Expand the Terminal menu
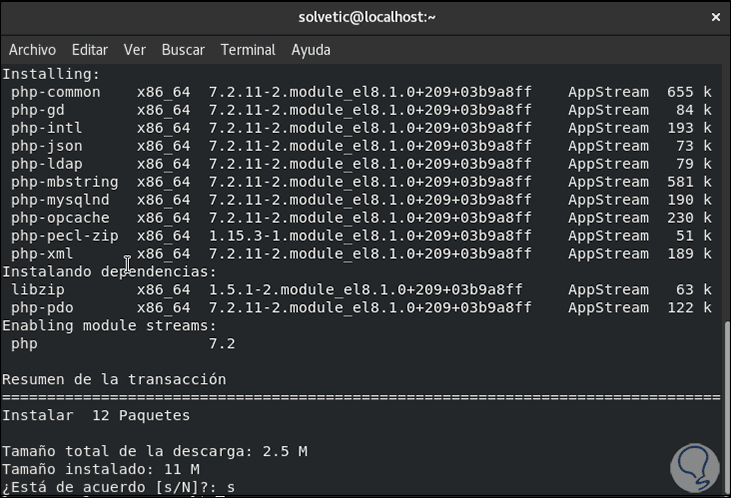731x498 pixels. [248, 50]
